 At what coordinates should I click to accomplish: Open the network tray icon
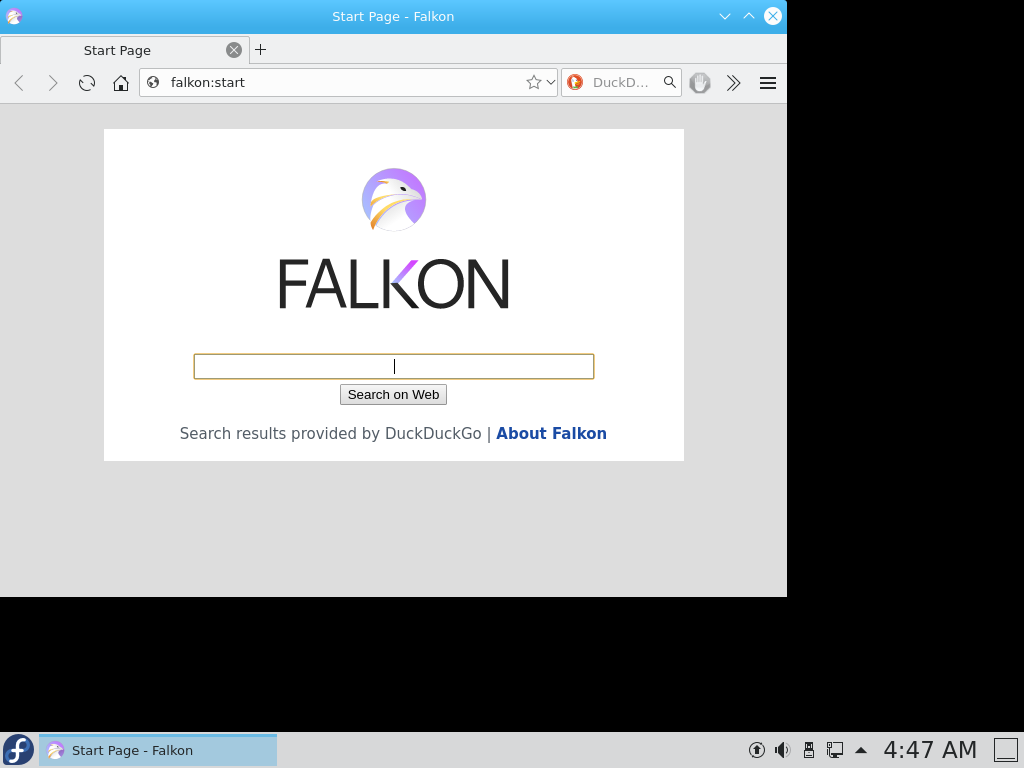click(835, 750)
